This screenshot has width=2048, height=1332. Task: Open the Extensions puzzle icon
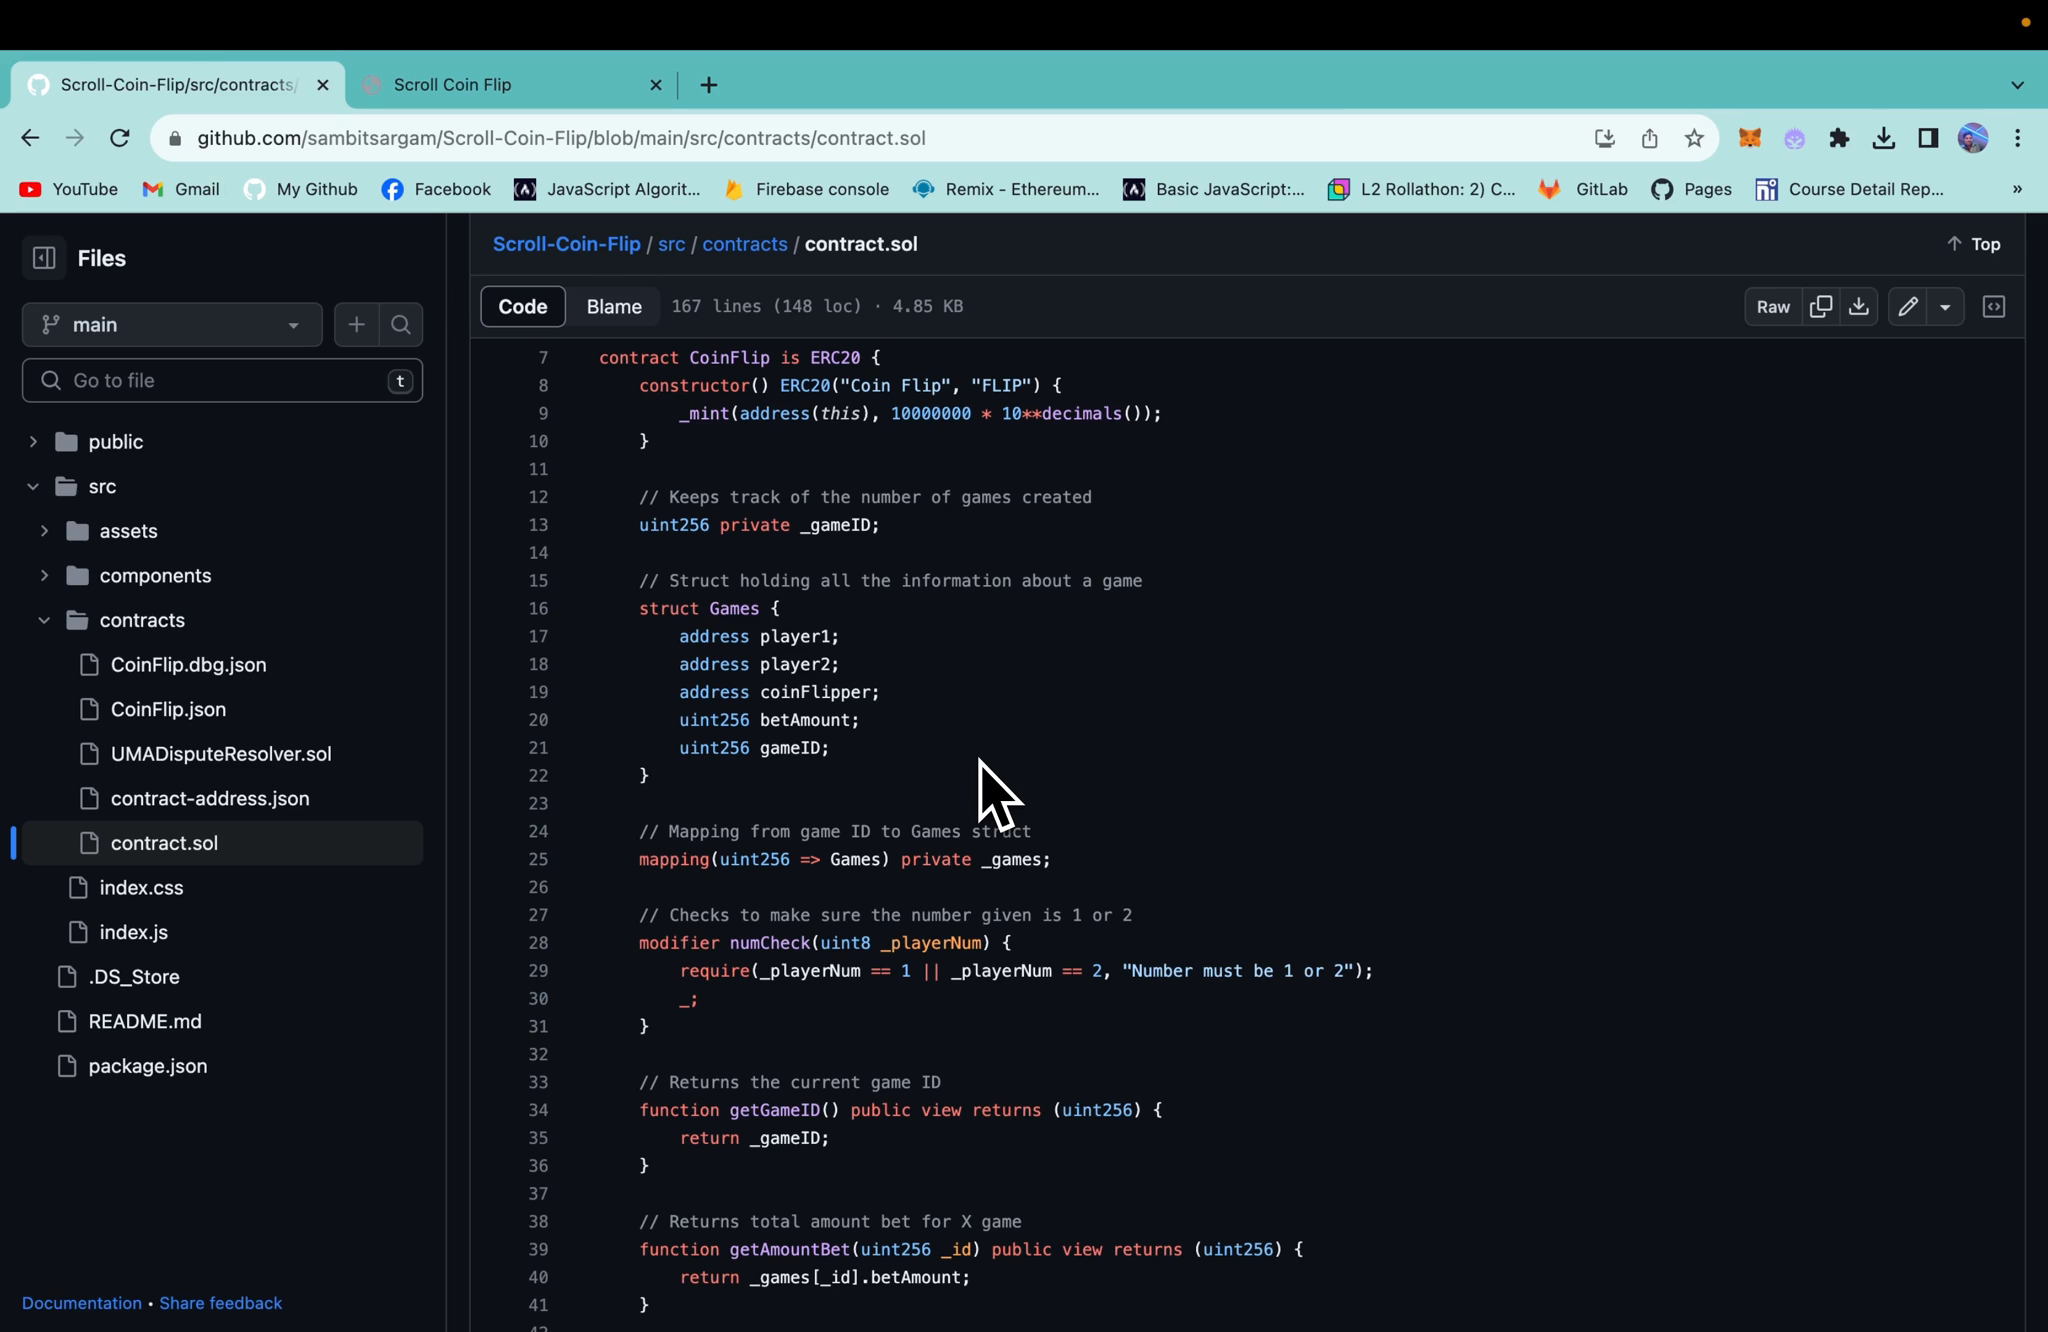click(1839, 138)
